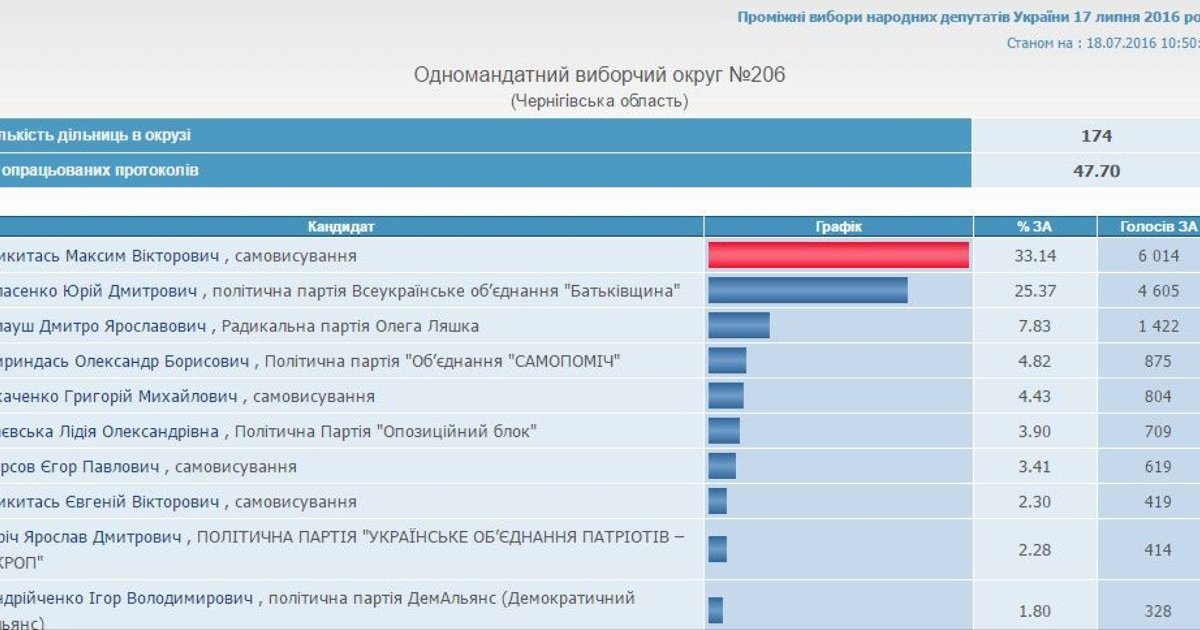The width and height of the screenshot is (1200, 630).
Task: Click the value 174 for precinct count
Action: point(1096,136)
